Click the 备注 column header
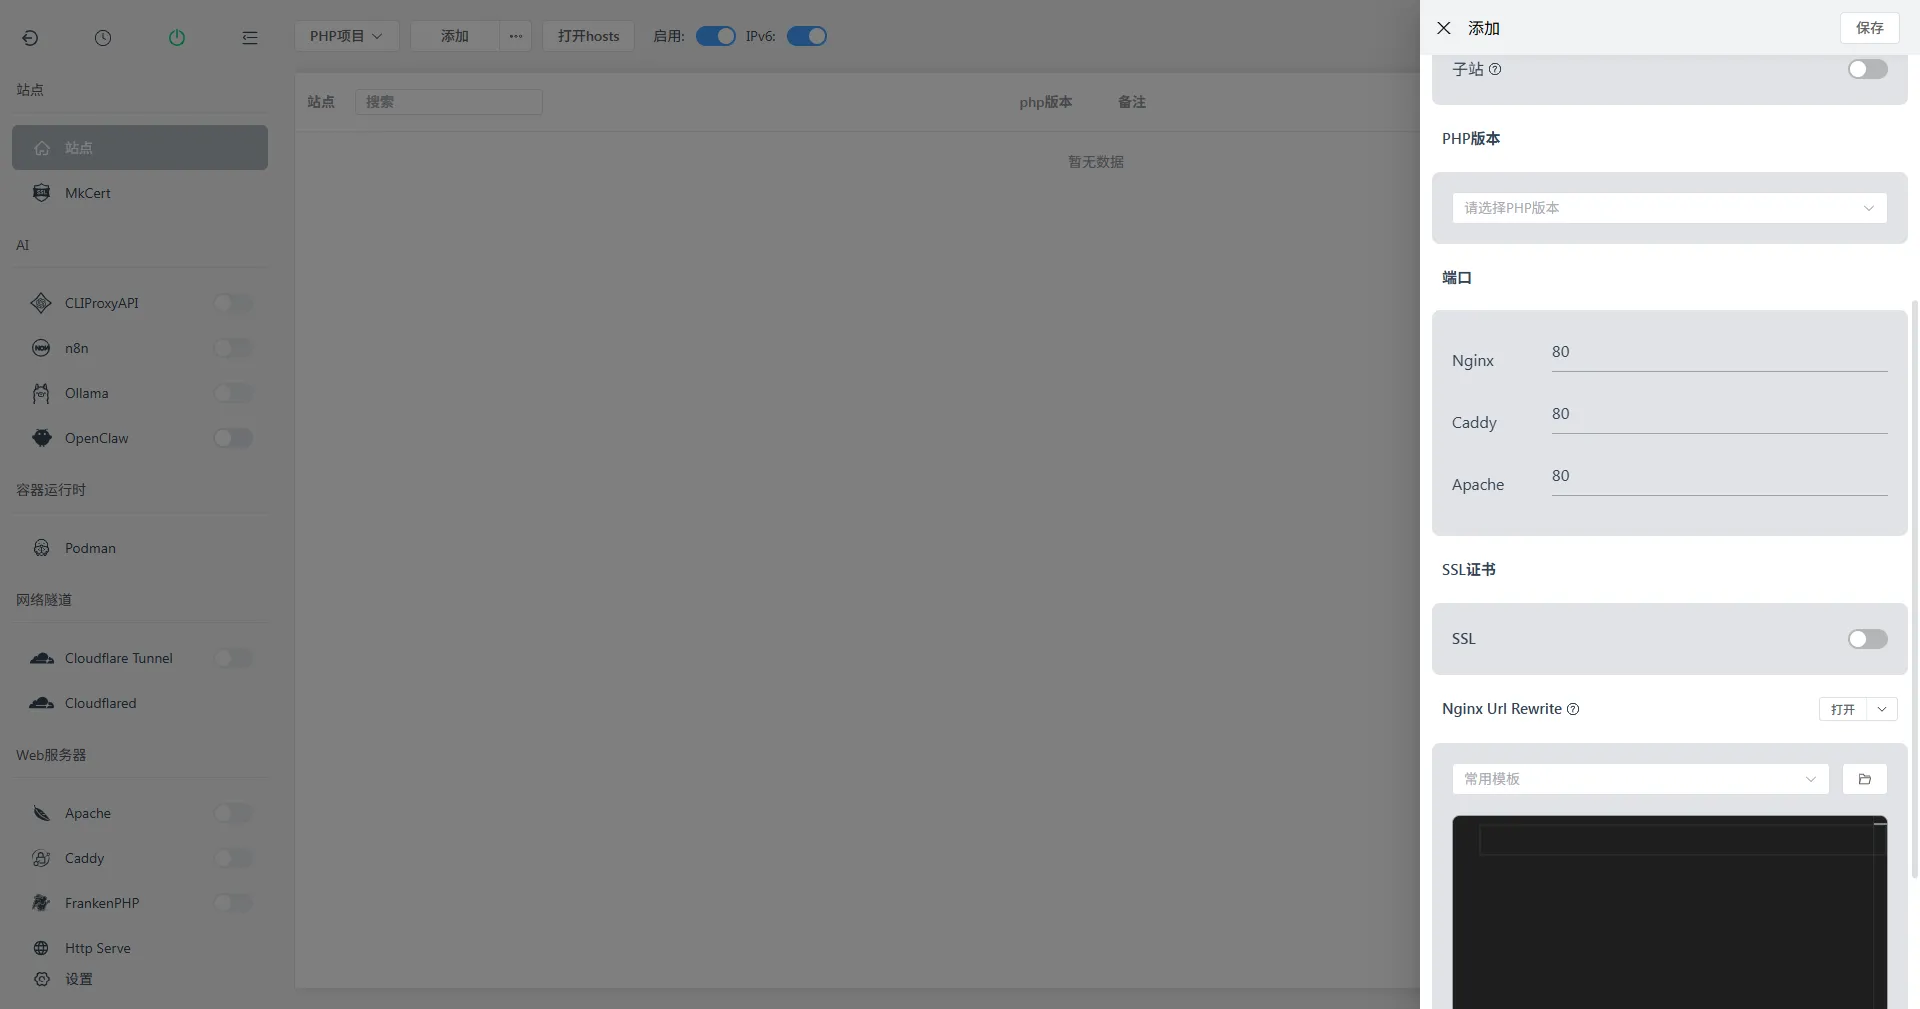The width and height of the screenshot is (1920, 1009). click(1132, 102)
